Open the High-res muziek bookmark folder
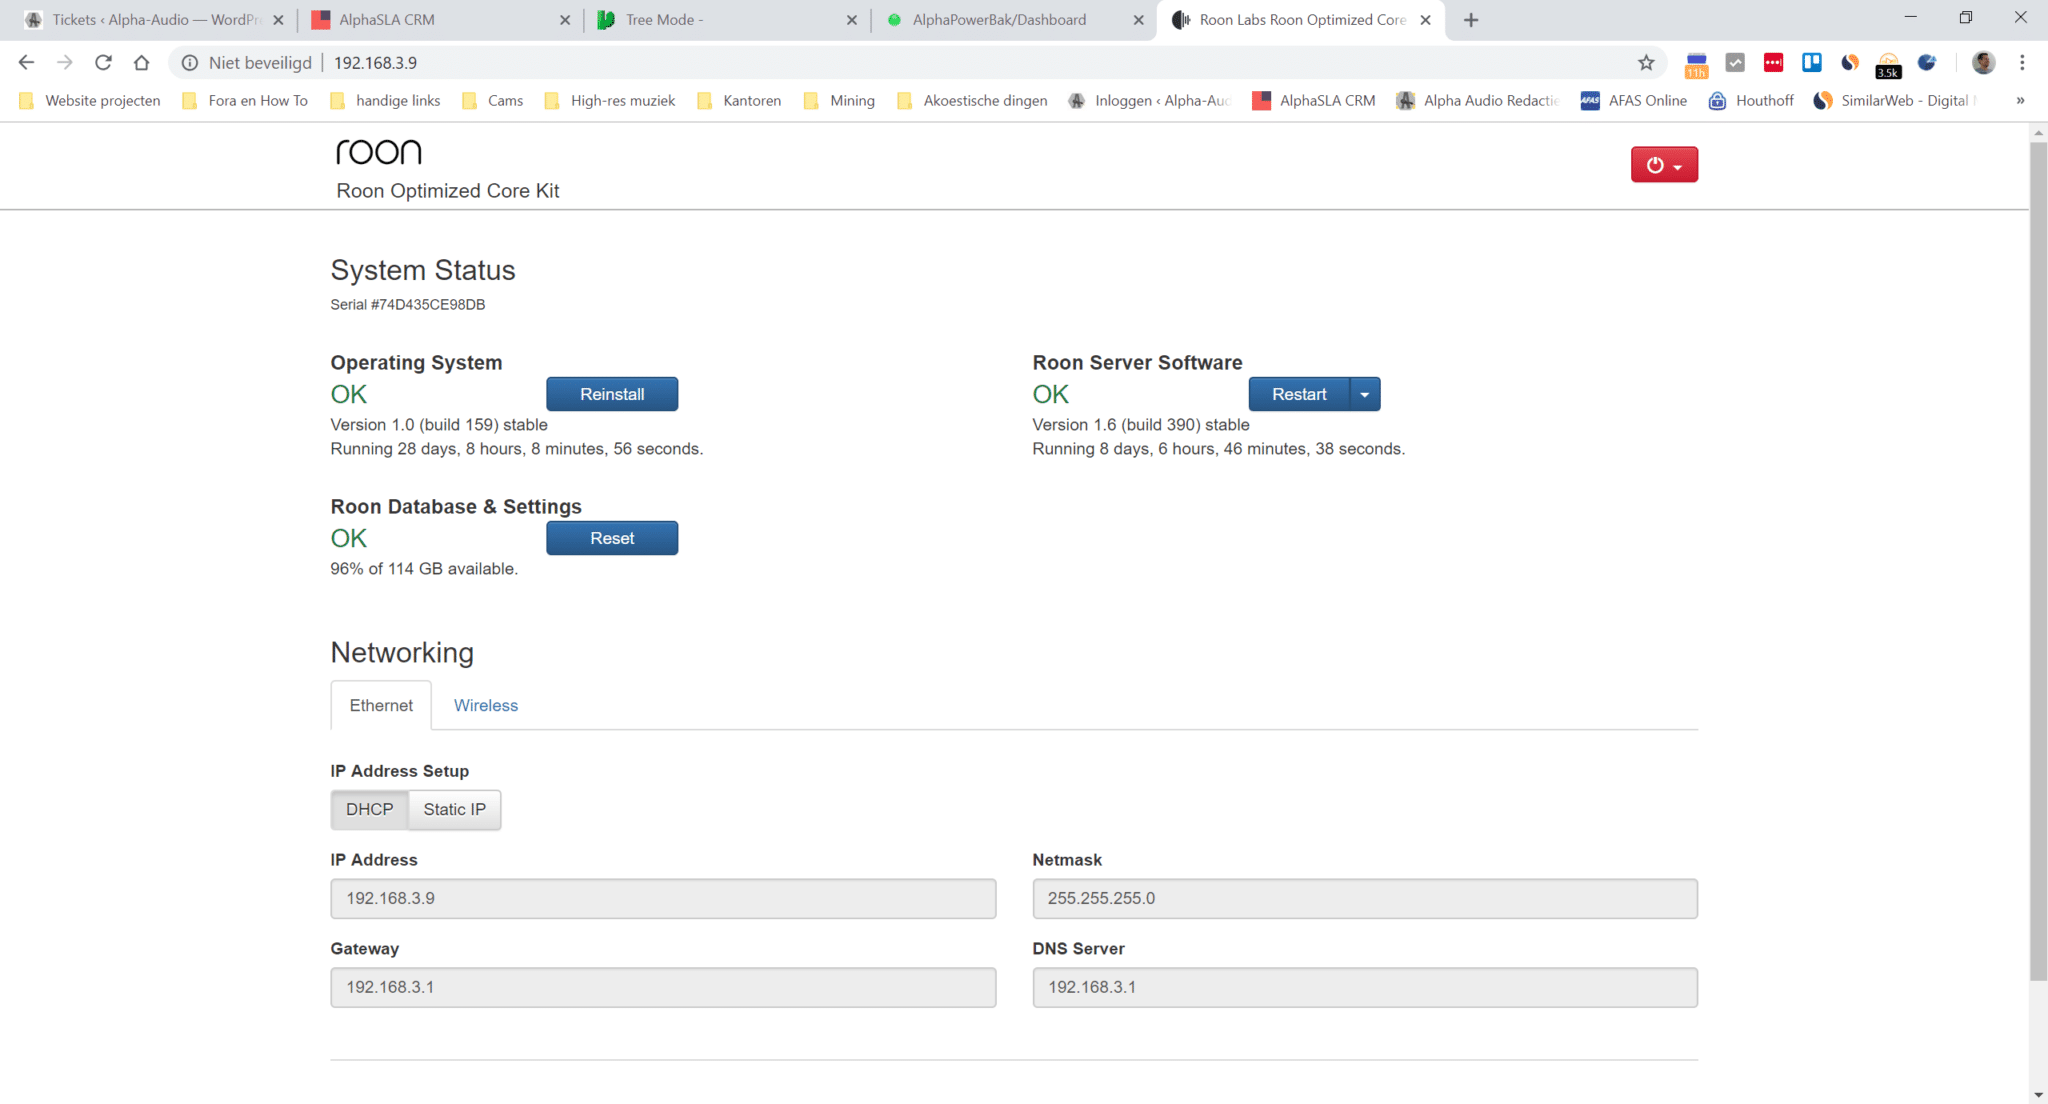The image size is (2048, 1104). [x=610, y=100]
